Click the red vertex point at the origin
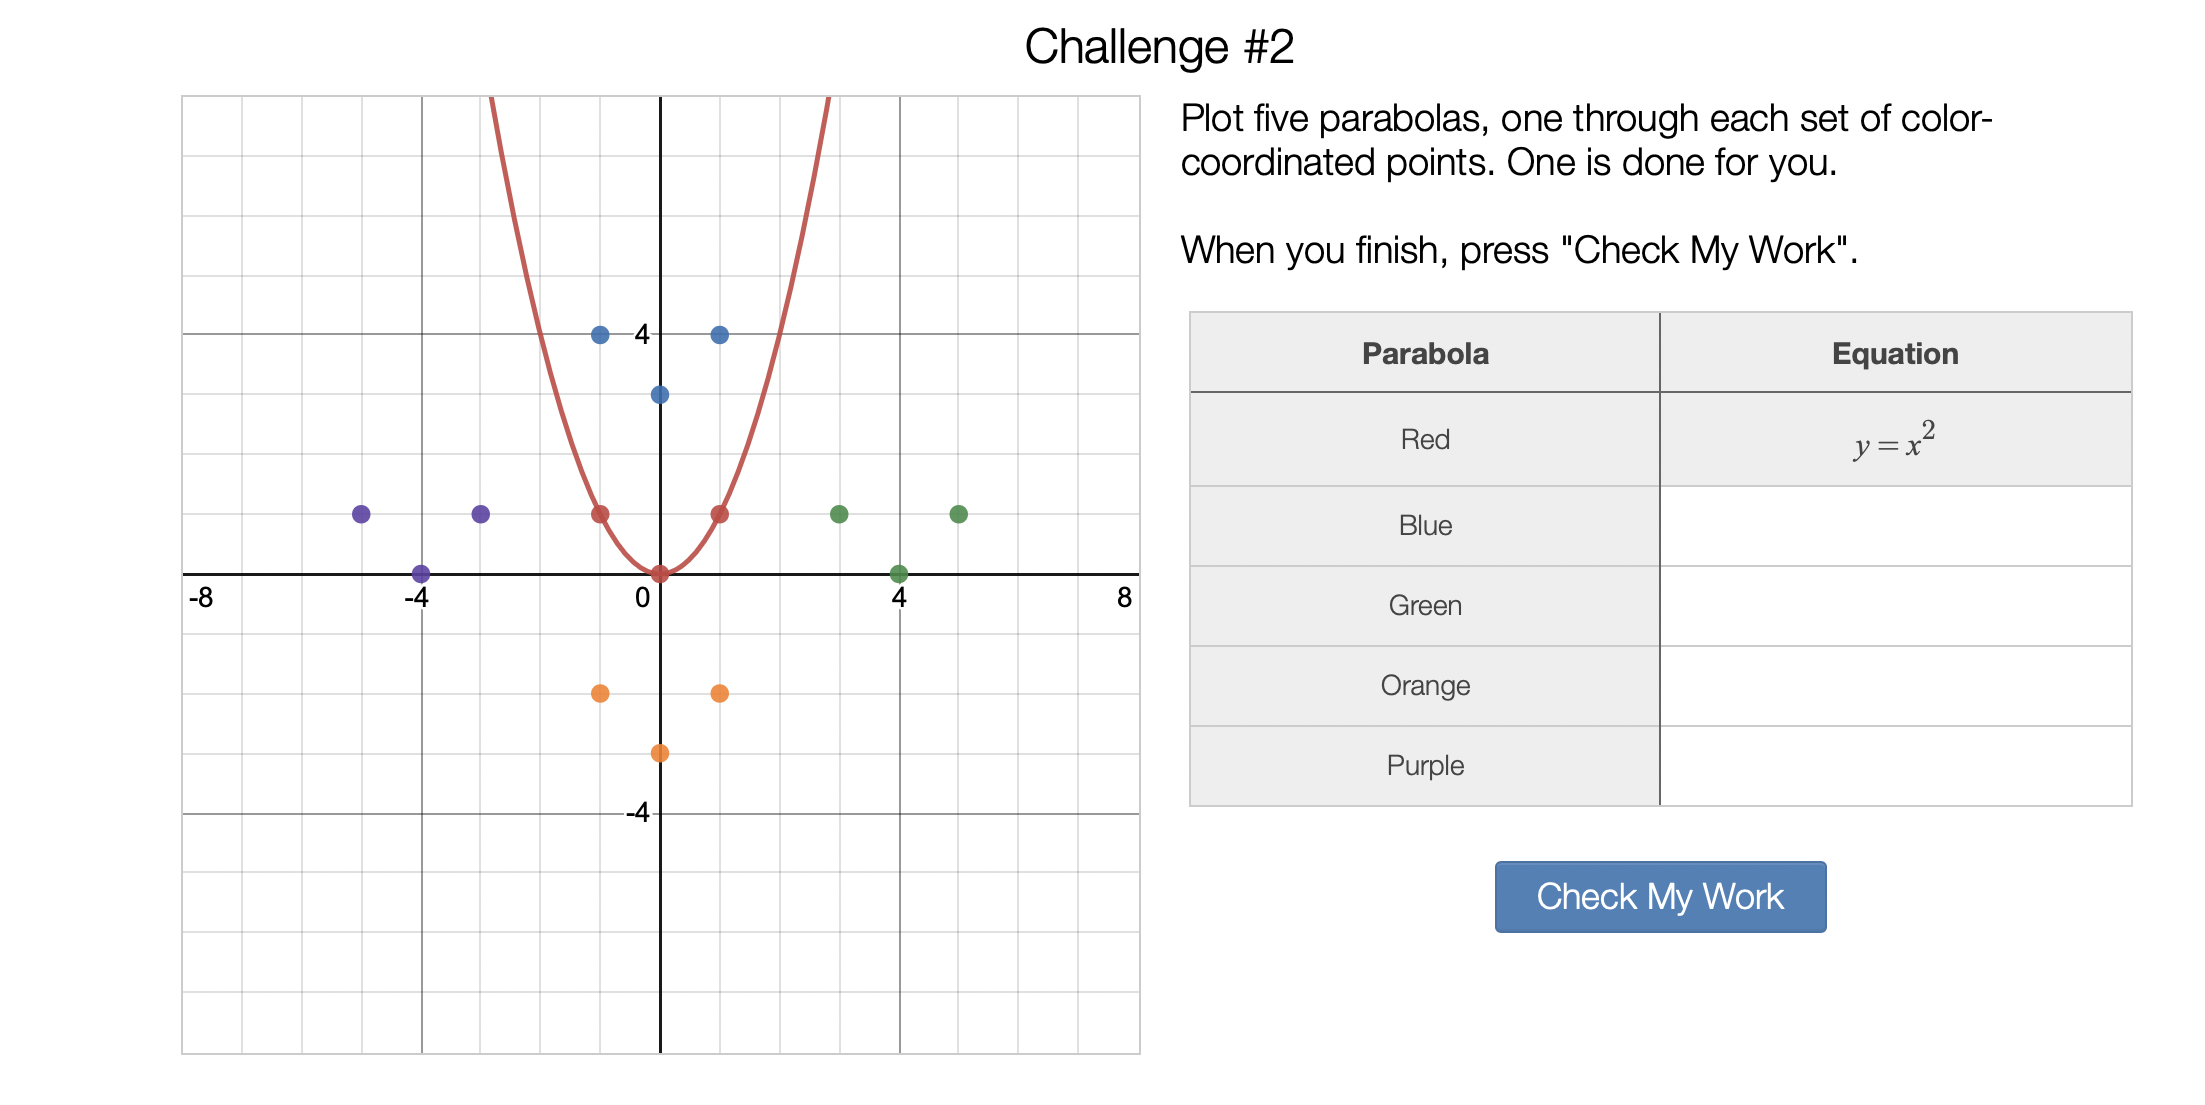 click(660, 574)
